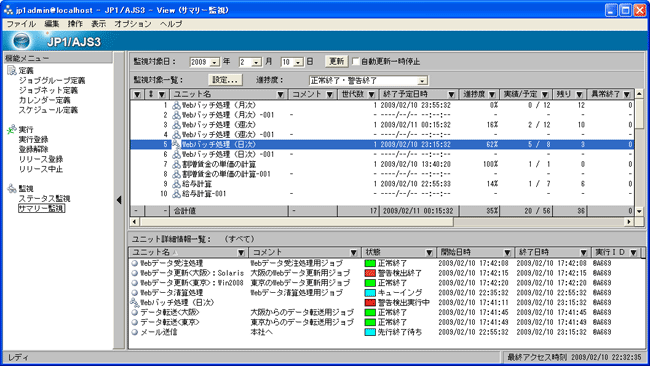Open the ファイル menu
This screenshot has height=366, width=650.
pyautogui.click(x=21, y=24)
